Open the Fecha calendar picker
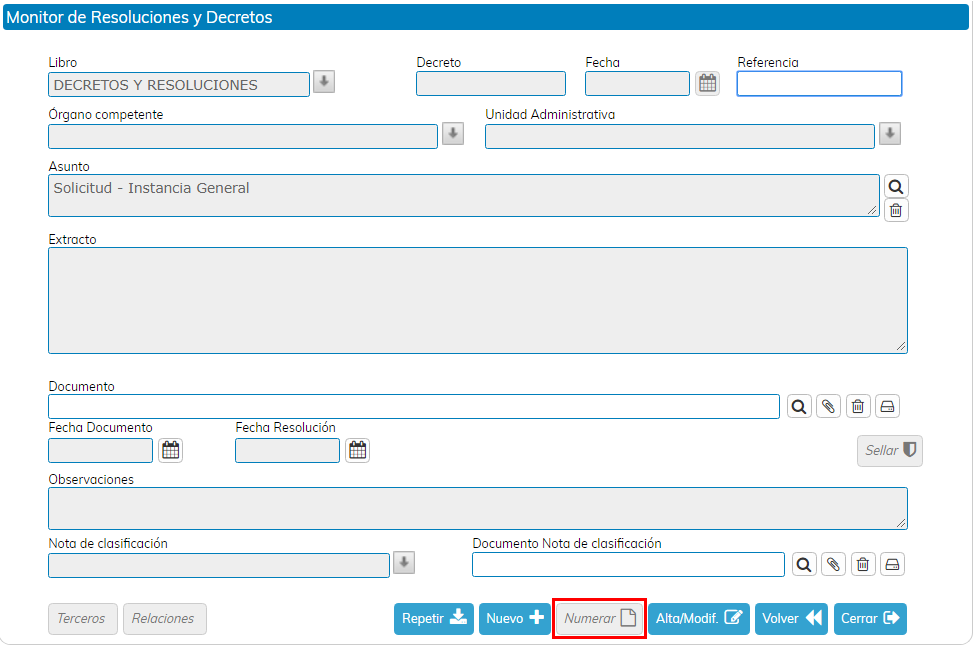974x646 pixels. click(x=708, y=83)
